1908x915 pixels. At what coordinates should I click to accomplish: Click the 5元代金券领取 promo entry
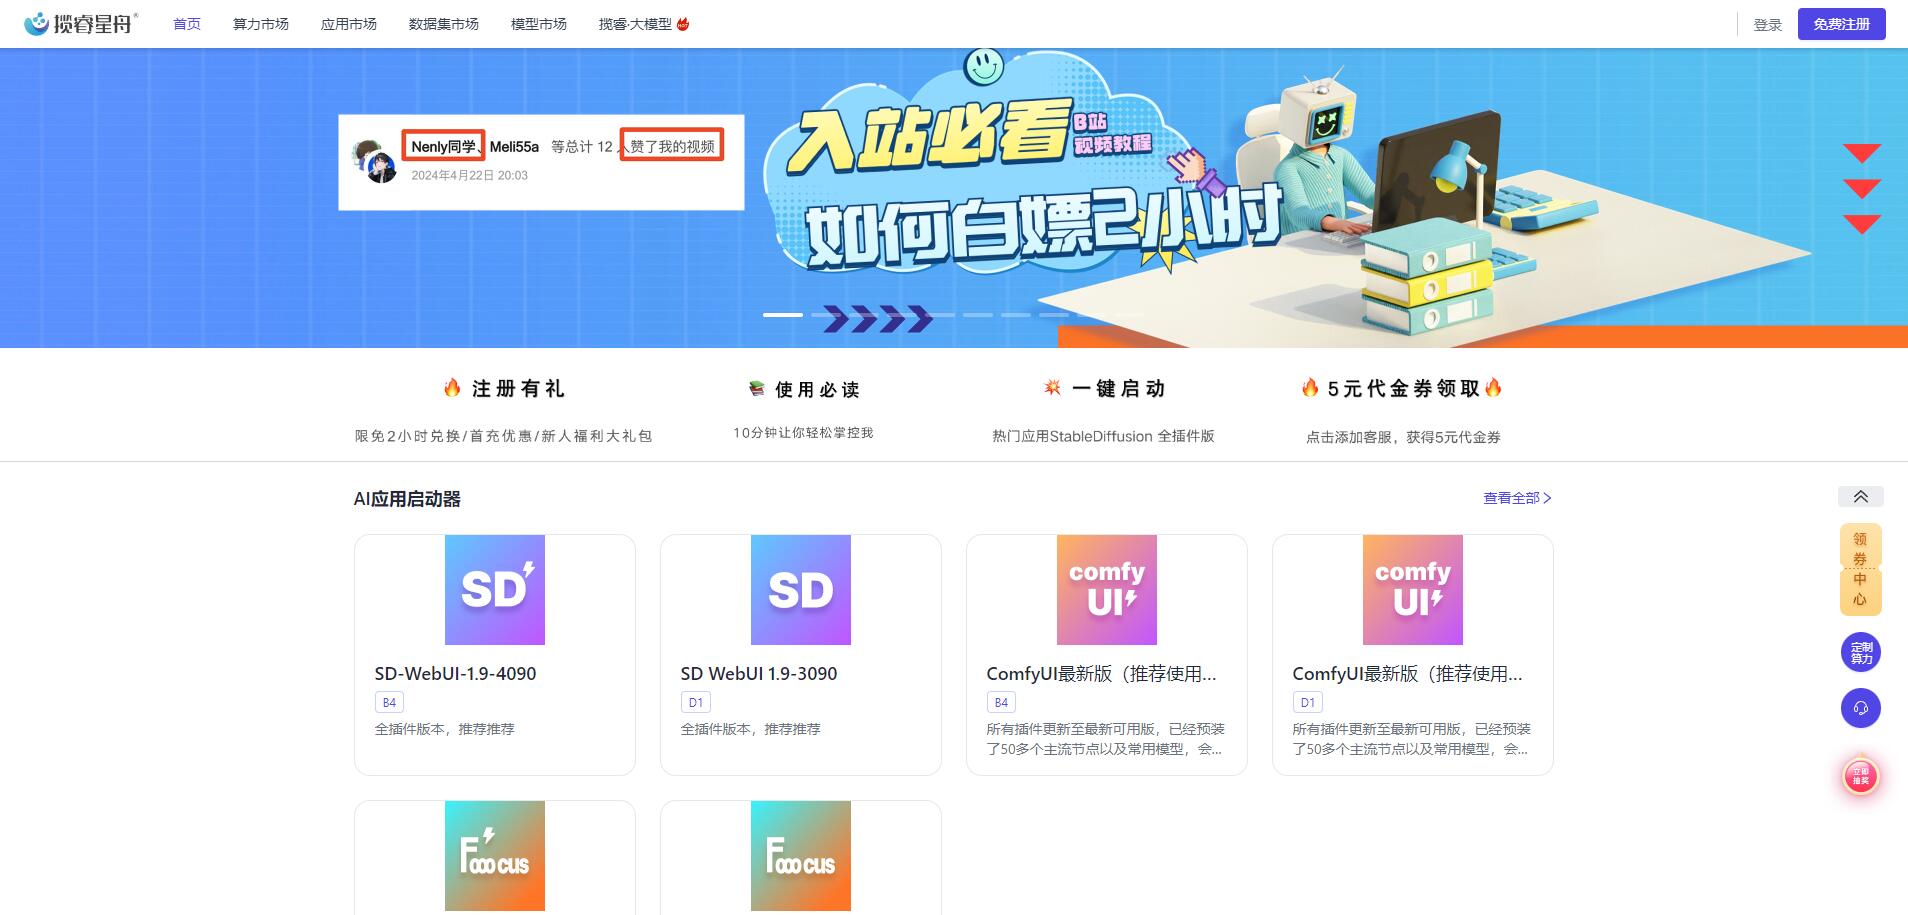pyautogui.click(x=1402, y=389)
